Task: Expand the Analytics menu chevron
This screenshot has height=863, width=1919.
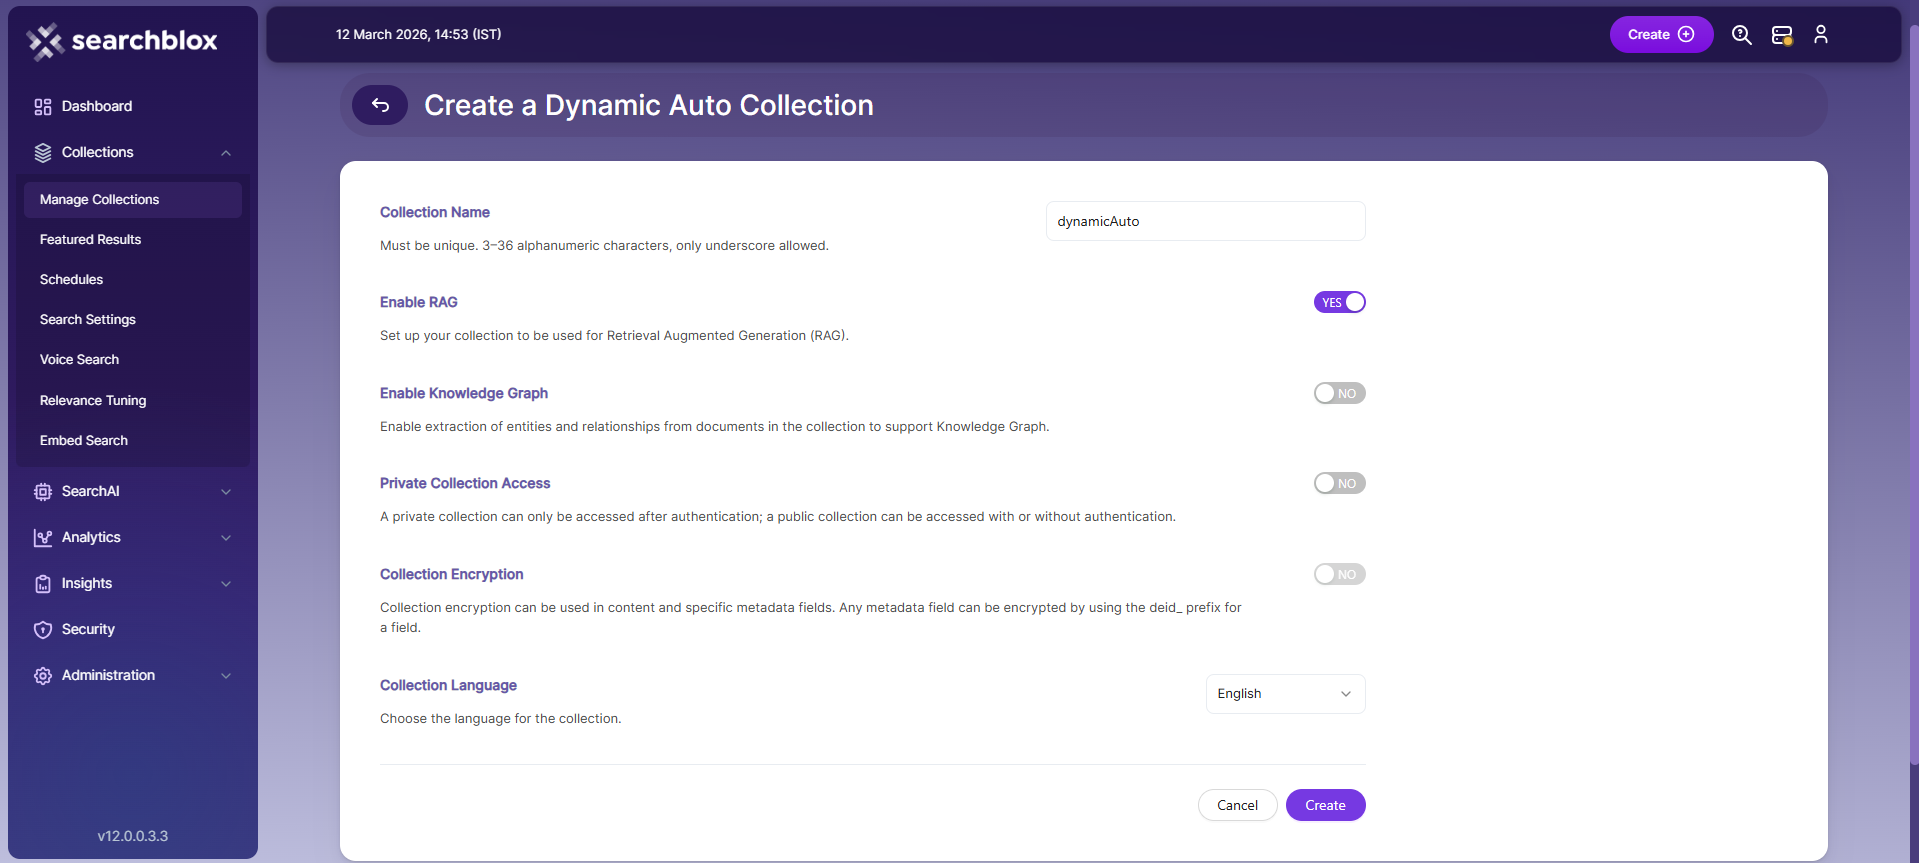Action: click(226, 538)
